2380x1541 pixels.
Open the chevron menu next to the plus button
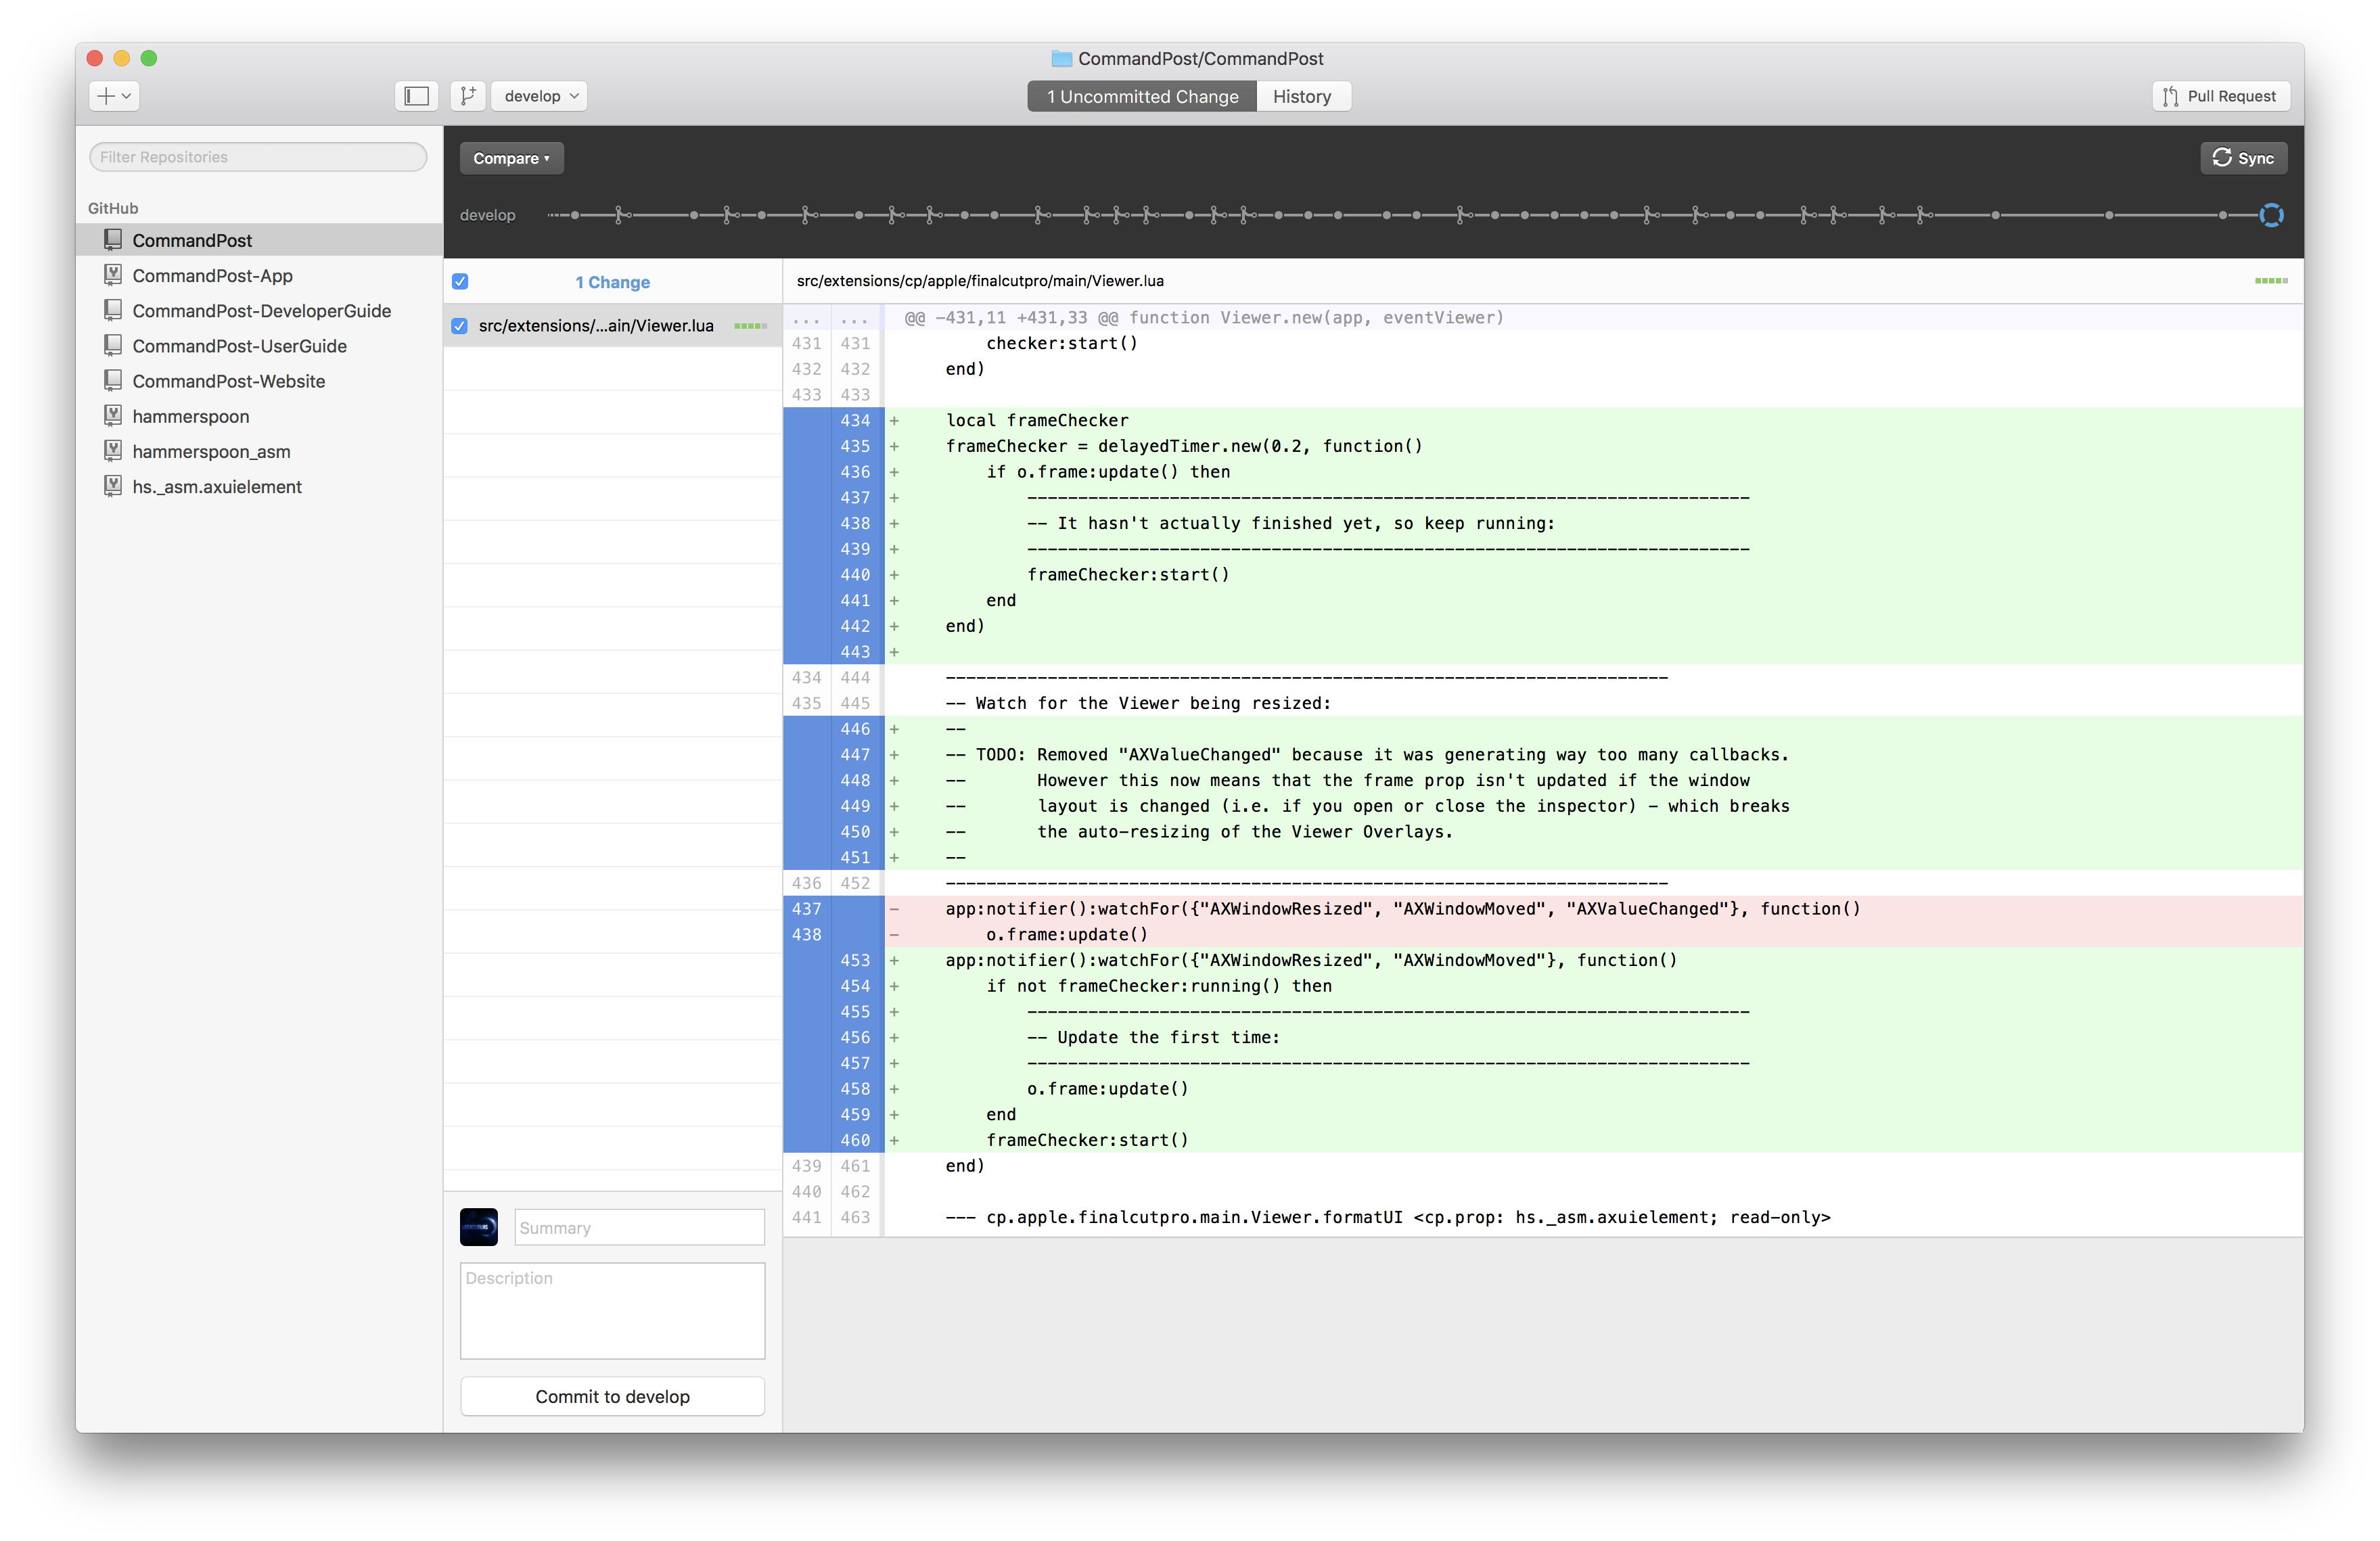125,95
